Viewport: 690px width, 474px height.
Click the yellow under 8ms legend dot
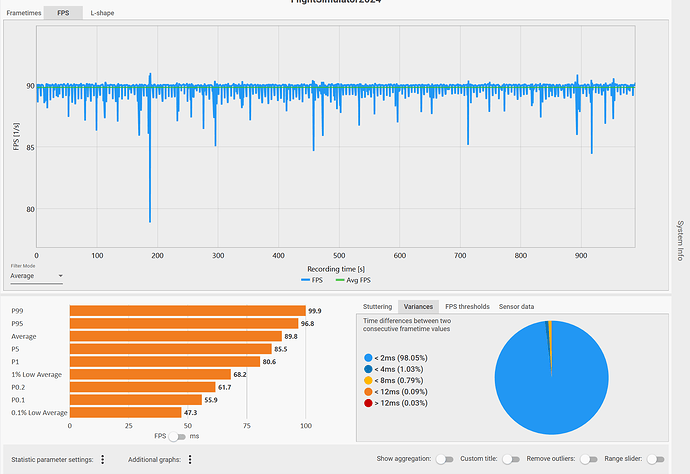coord(368,380)
